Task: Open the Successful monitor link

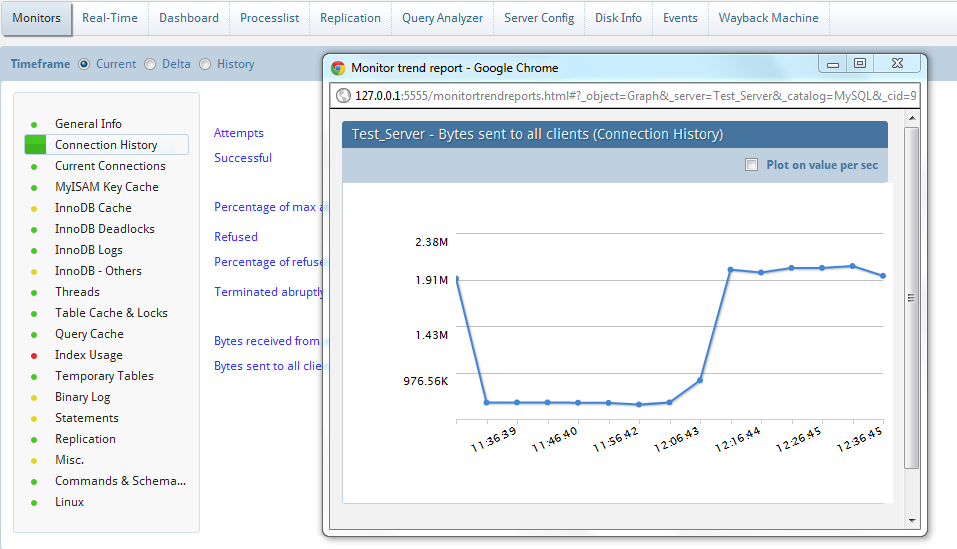Action: (x=243, y=158)
